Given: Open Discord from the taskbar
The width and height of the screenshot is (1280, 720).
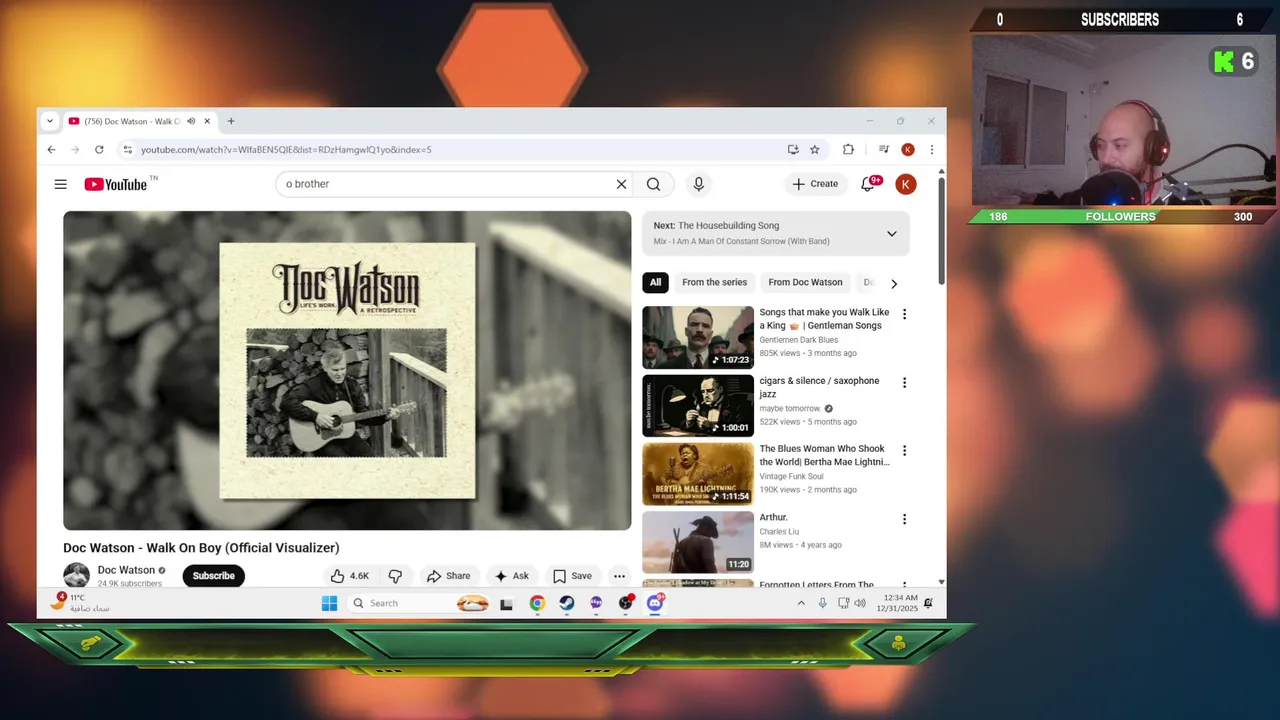Looking at the screenshot, I should point(655,603).
